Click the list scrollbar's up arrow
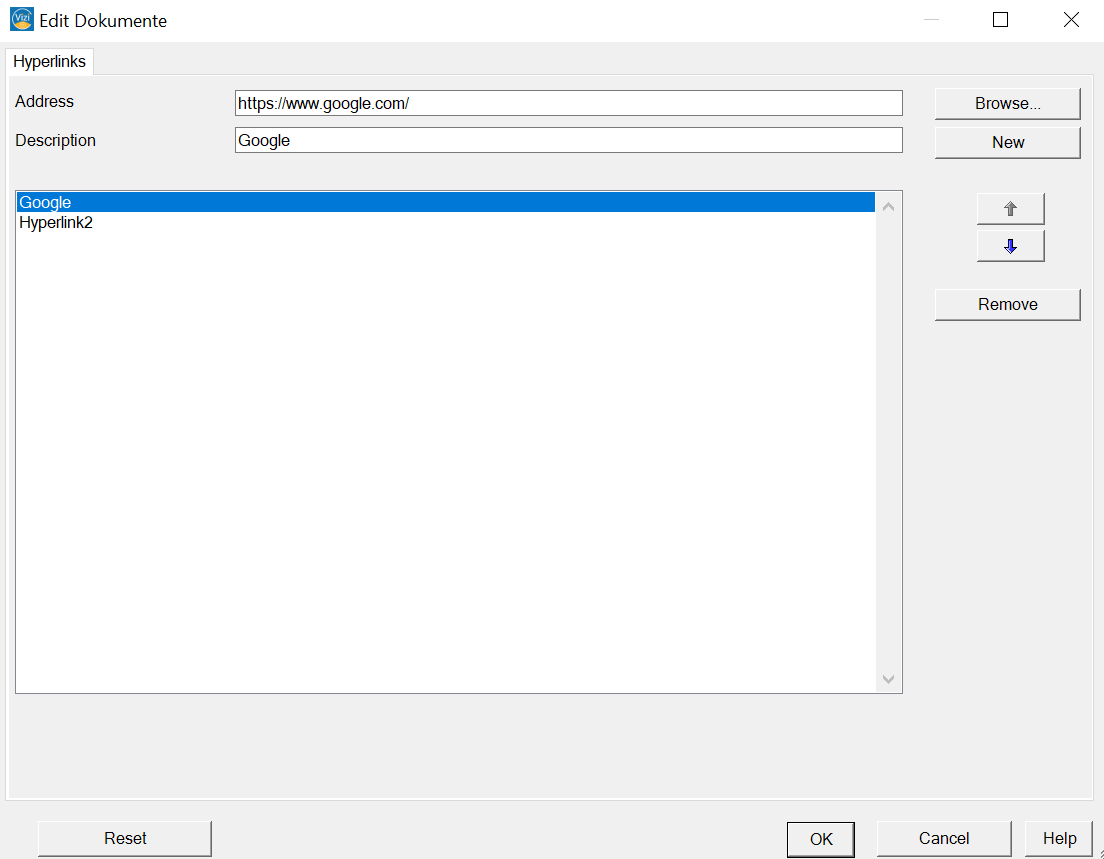This screenshot has height=859, width=1104. click(888, 206)
